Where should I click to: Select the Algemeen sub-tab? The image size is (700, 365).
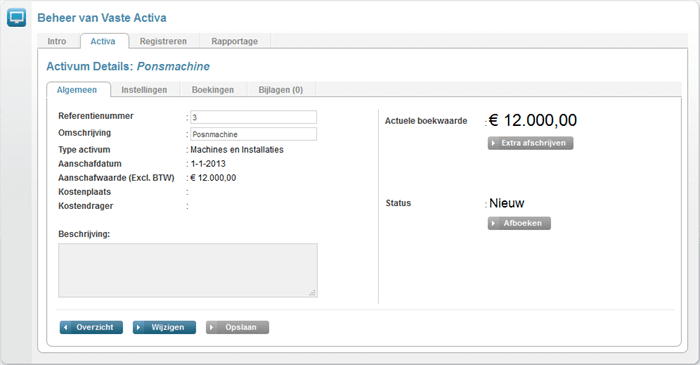click(77, 90)
